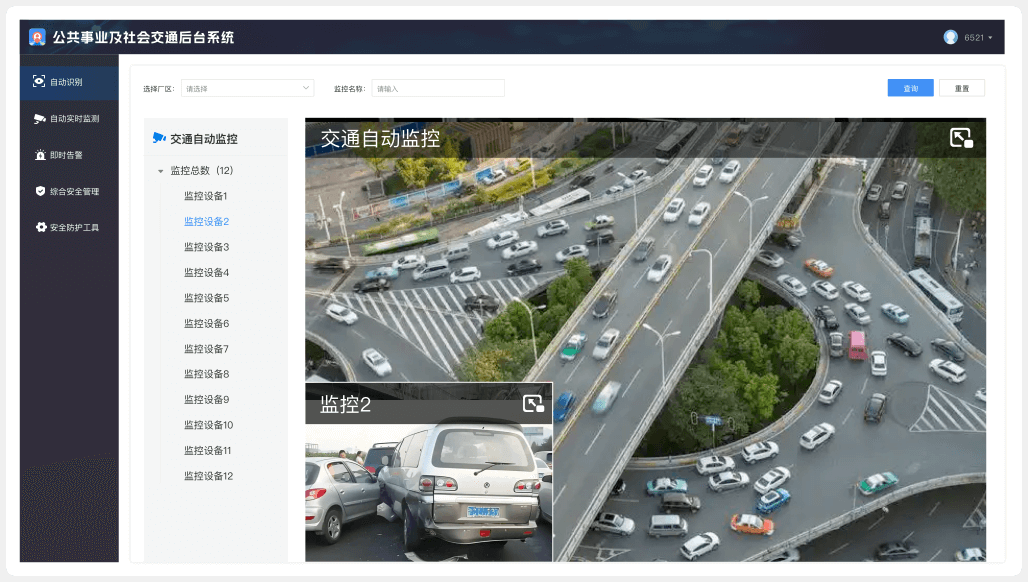The height and width of the screenshot is (582, 1028).
Task: Enlarge the 监控2 picture-in-picture view
Action: [x=533, y=404]
